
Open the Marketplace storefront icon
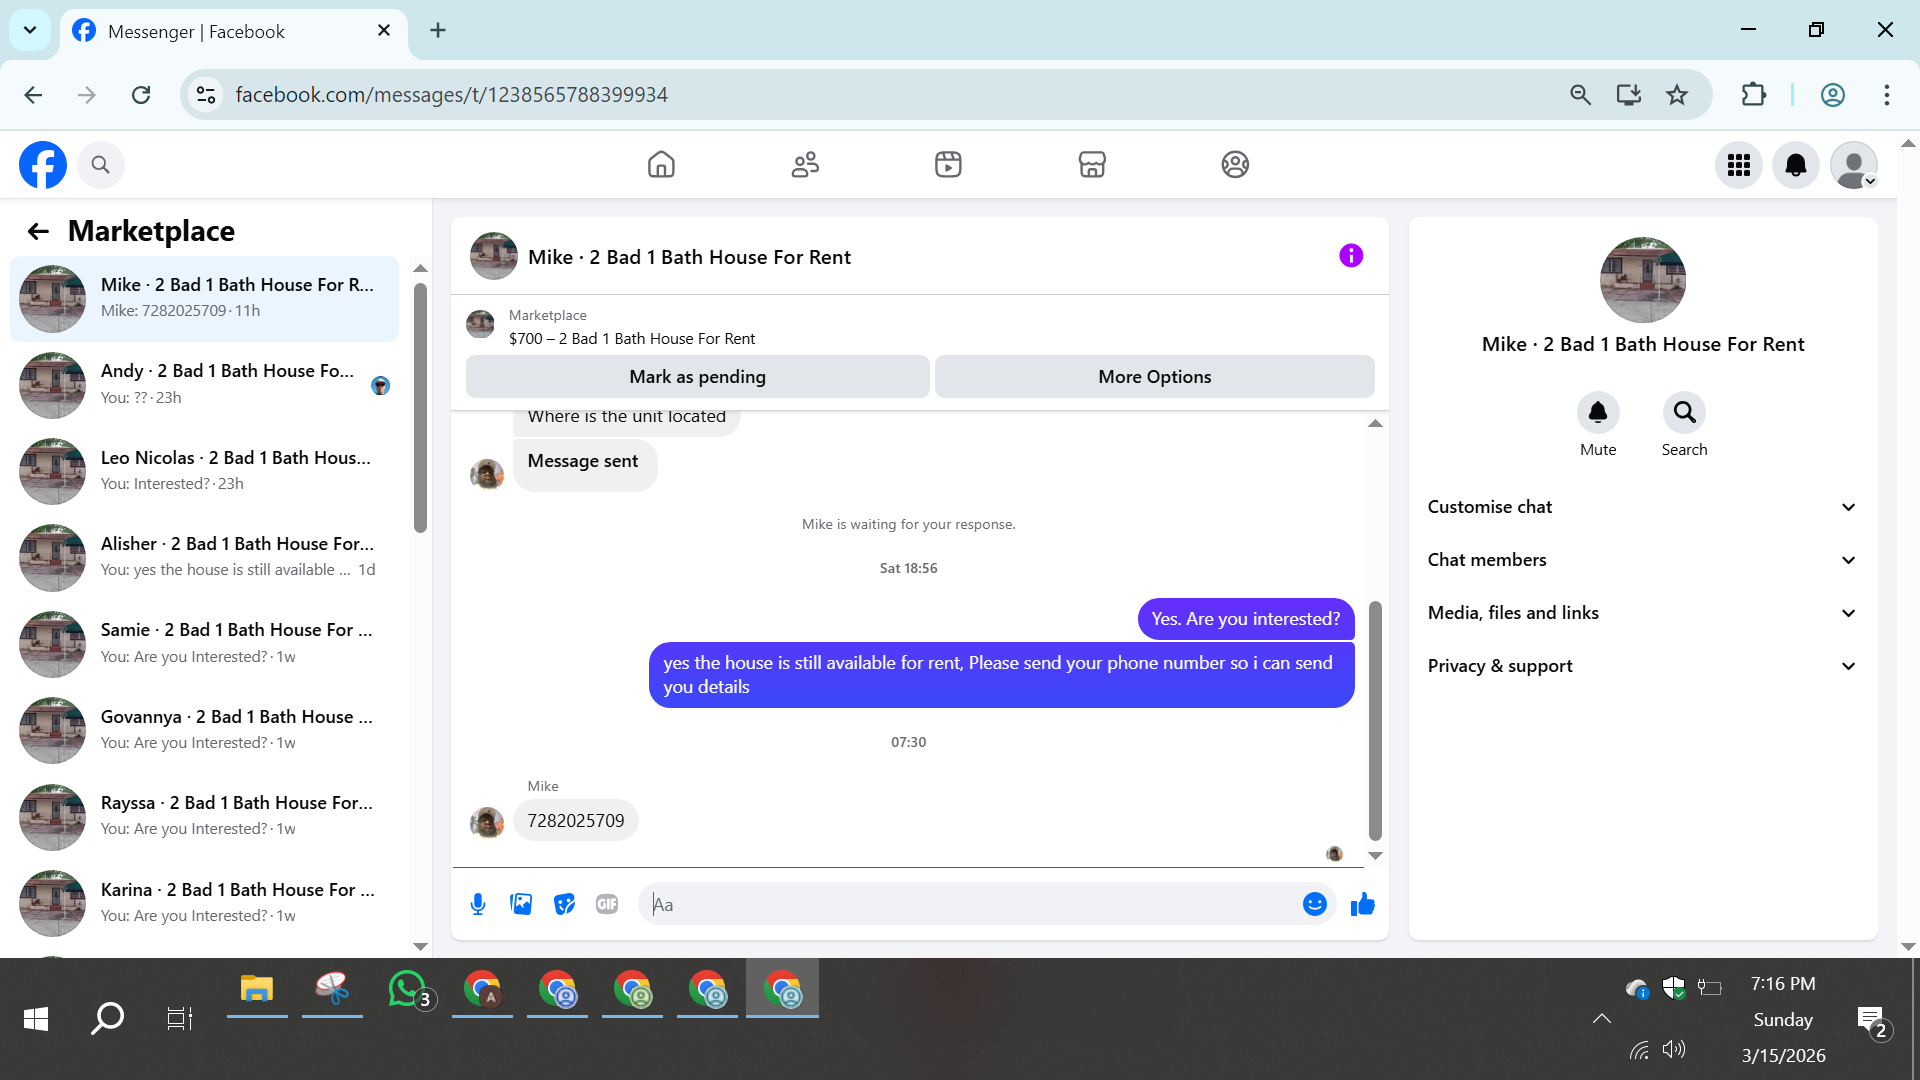click(1092, 165)
